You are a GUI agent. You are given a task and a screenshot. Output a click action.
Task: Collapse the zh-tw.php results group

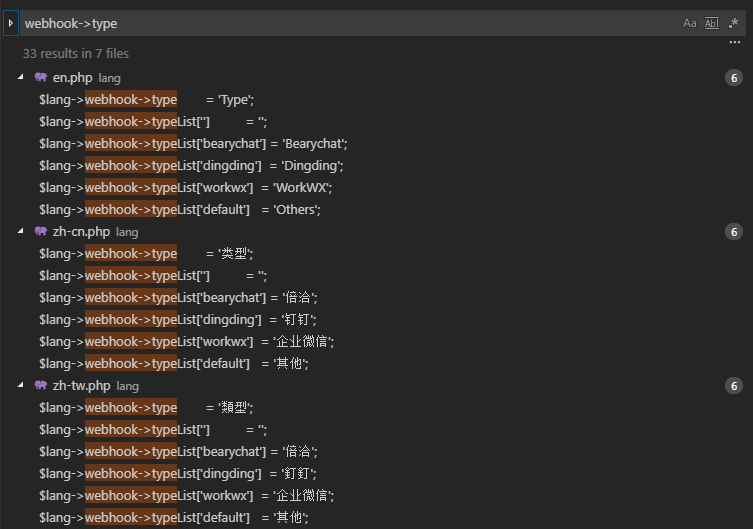(x=21, y=385)
